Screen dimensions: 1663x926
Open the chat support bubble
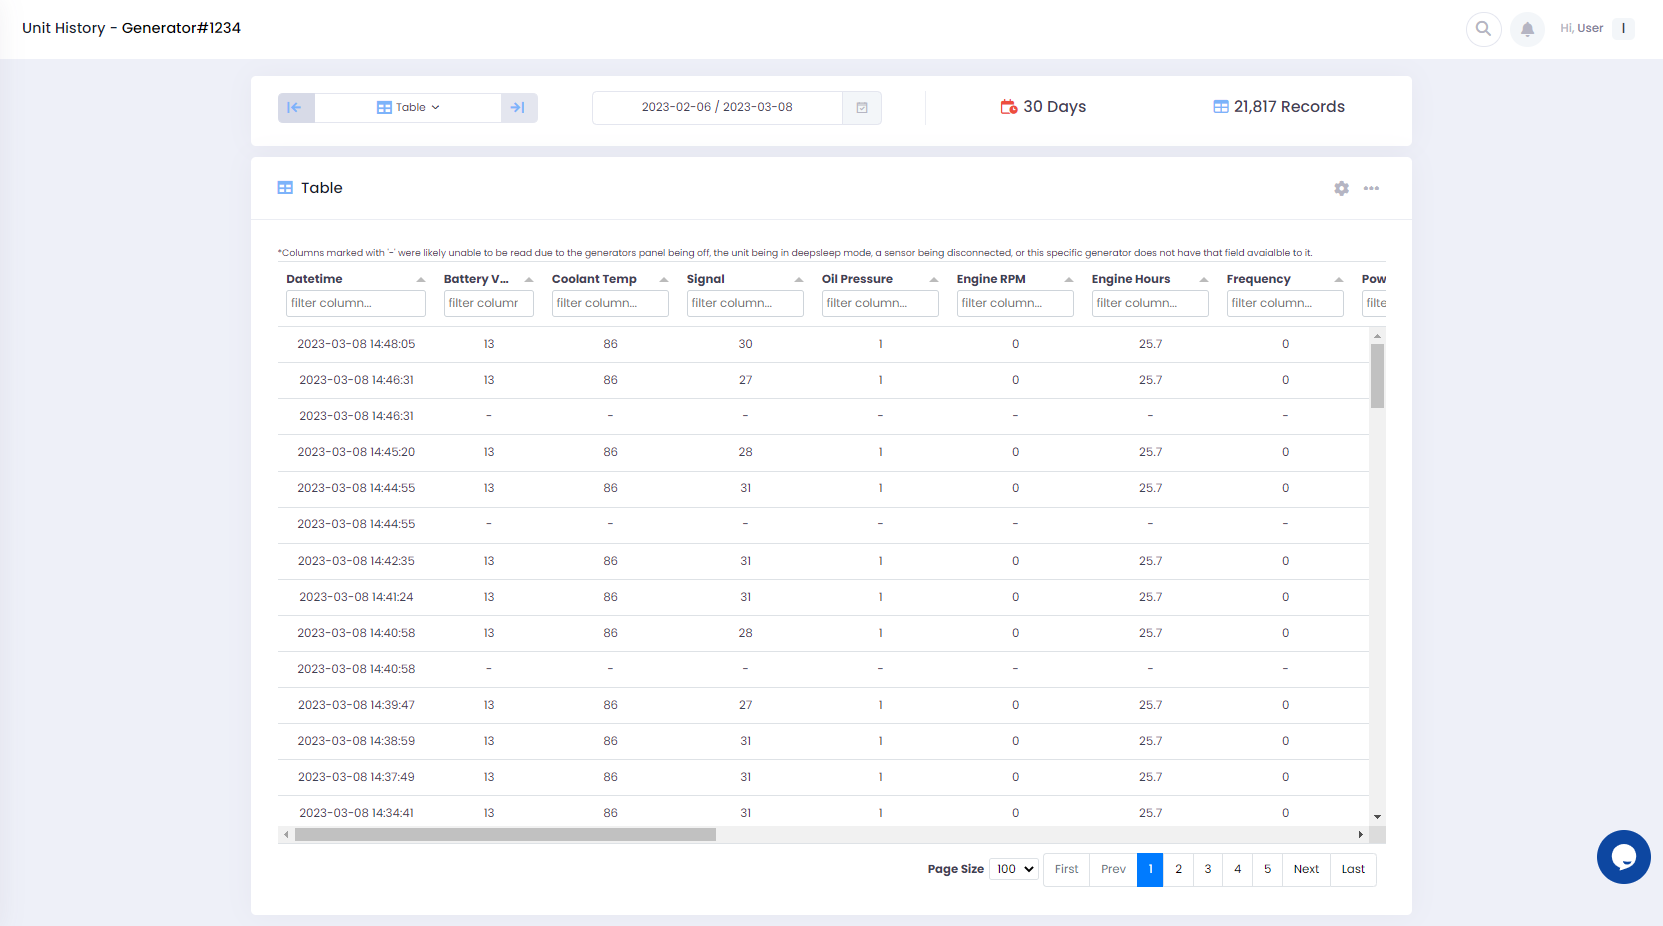[1623, 857]
